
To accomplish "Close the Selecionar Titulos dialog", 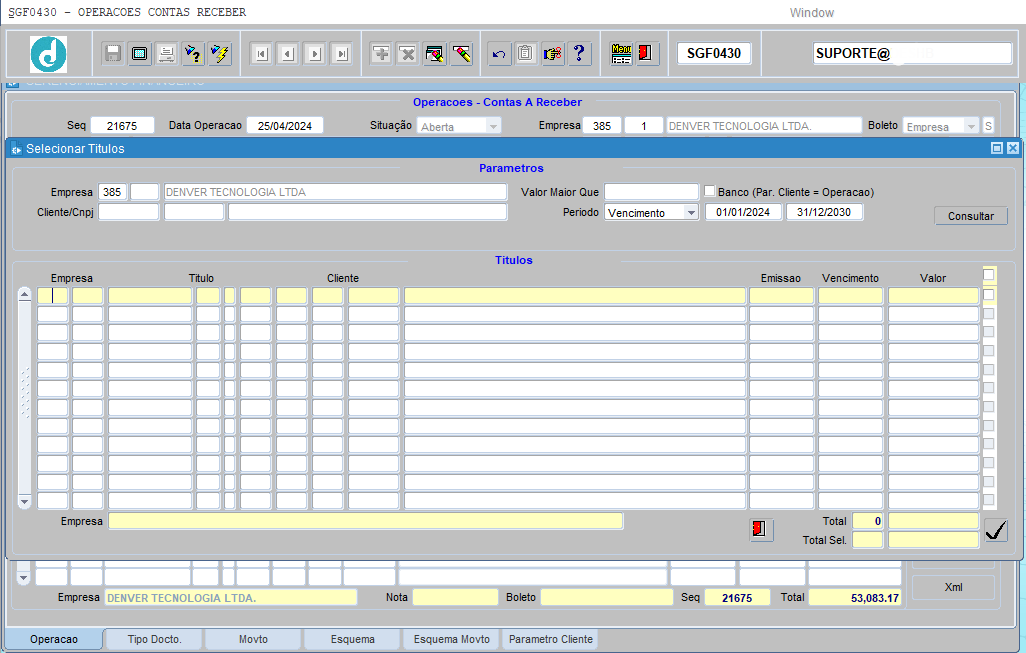I will point(1012,149).
